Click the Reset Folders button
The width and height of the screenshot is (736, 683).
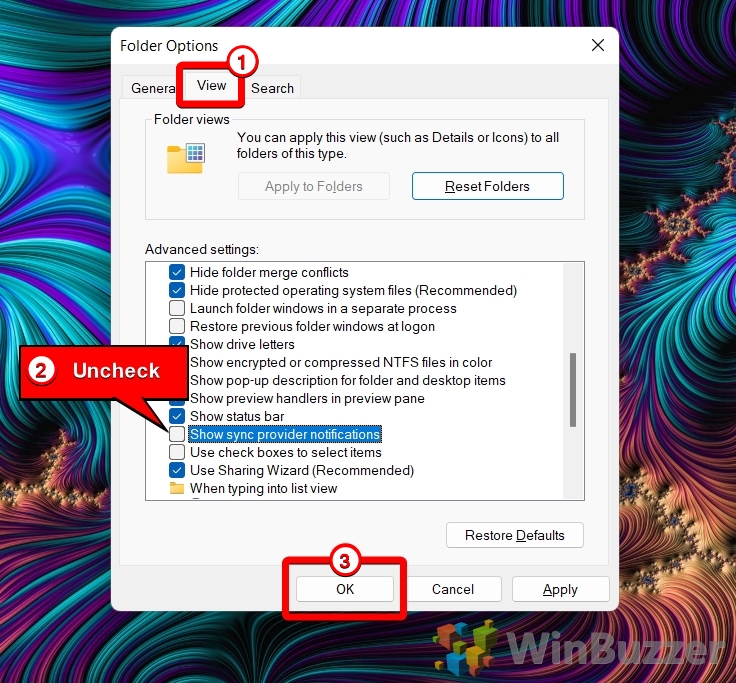click(488, 186)
